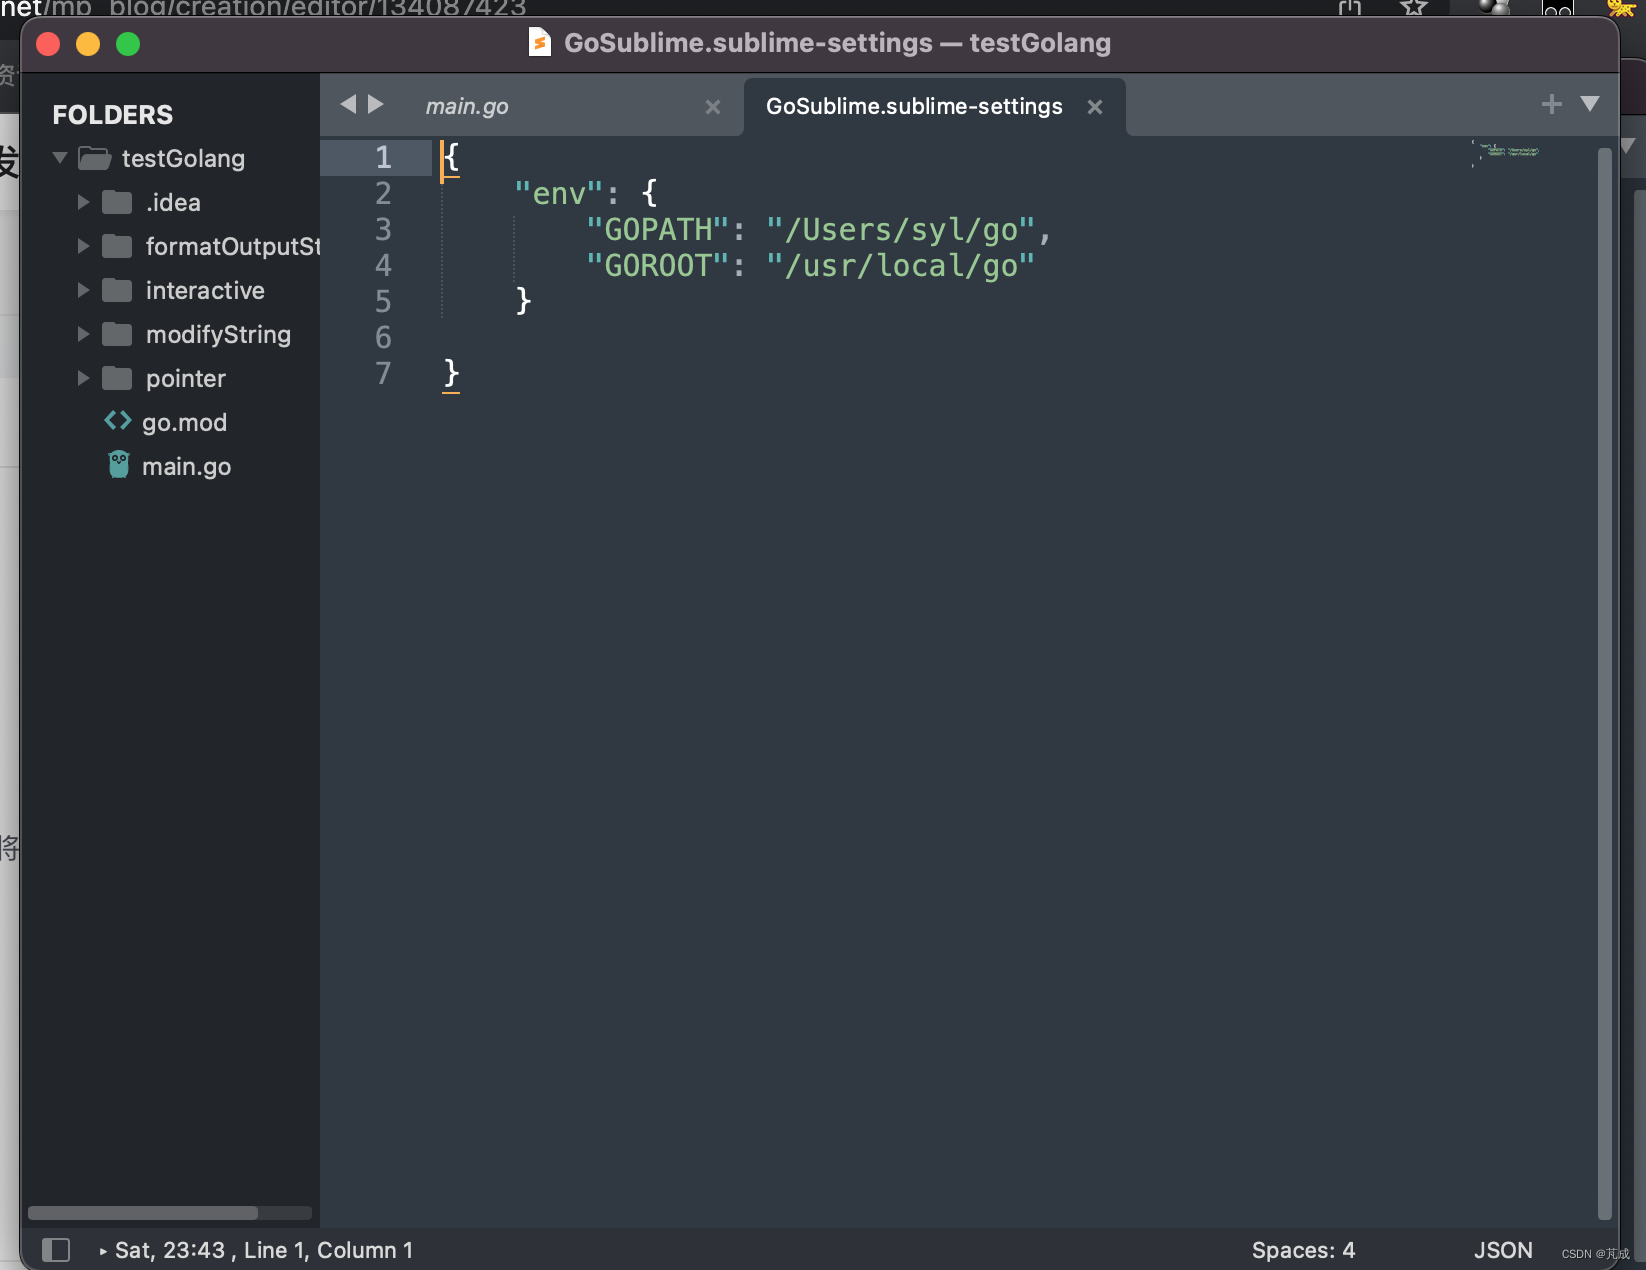Open the tab overflow dropdown arrow

[x=1590, y=103]
